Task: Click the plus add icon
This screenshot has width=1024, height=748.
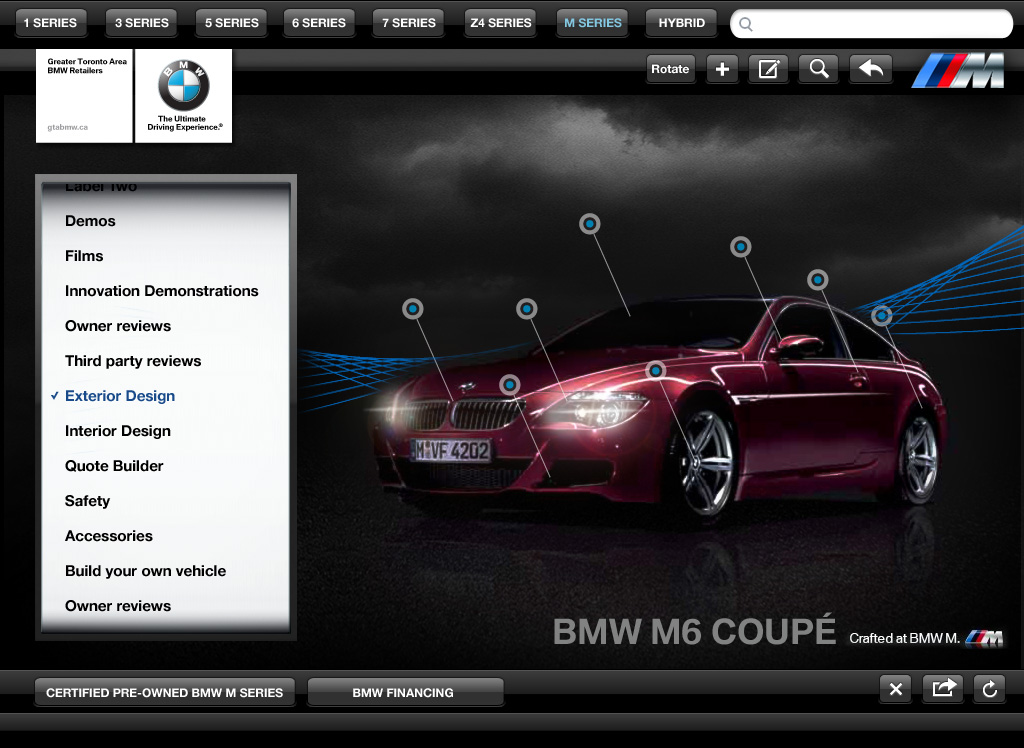Action: coord(722,69)
